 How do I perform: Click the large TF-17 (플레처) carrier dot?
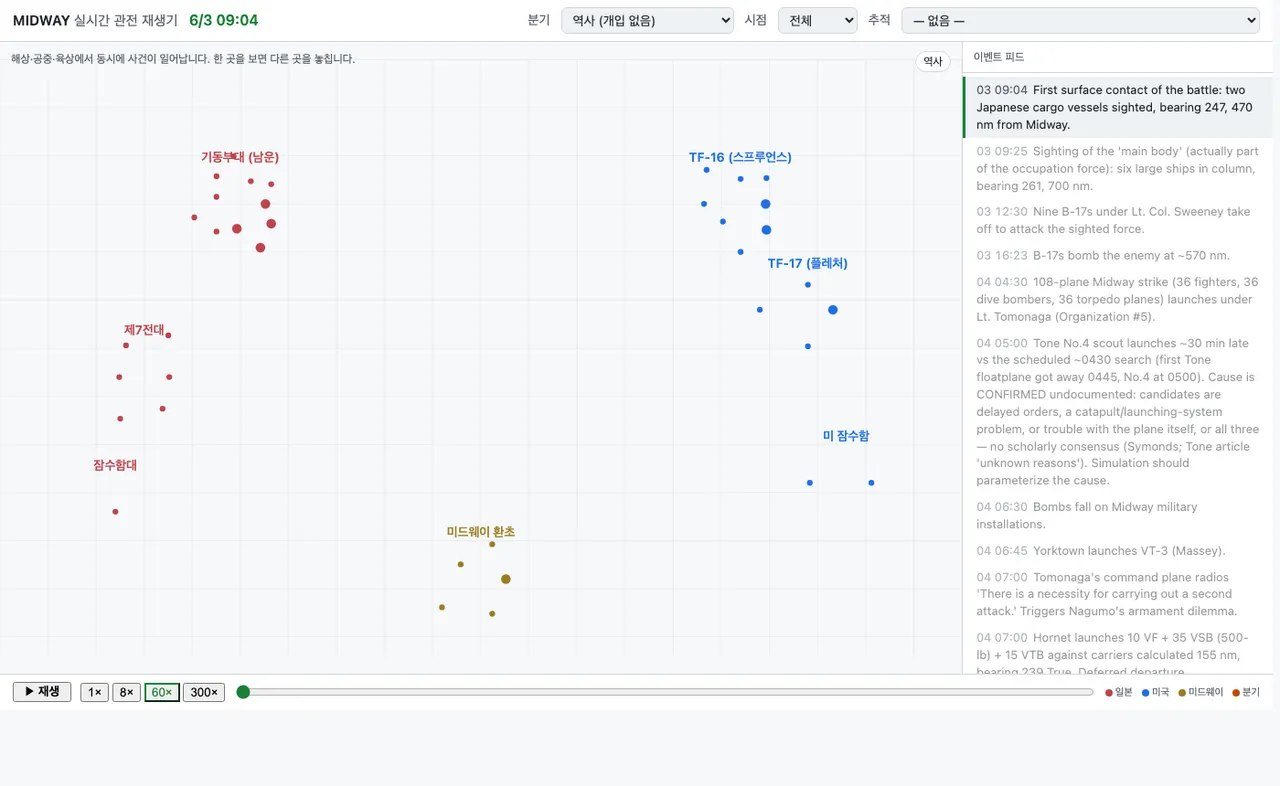coord(833,310)
